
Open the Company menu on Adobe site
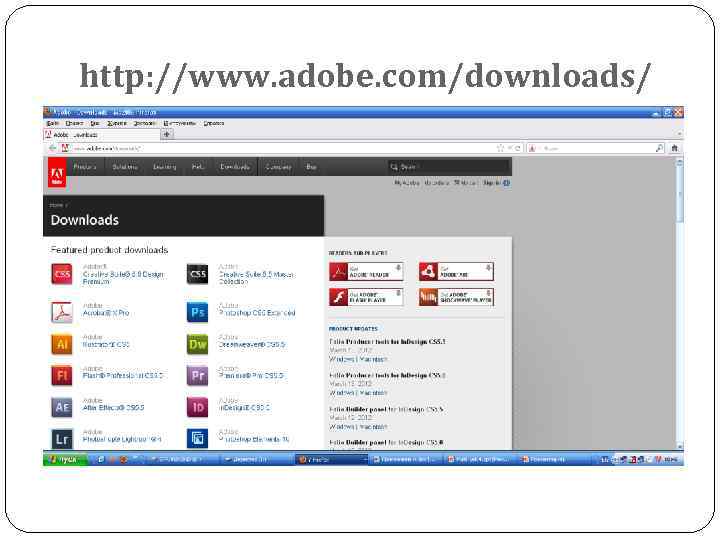(278, 167)
